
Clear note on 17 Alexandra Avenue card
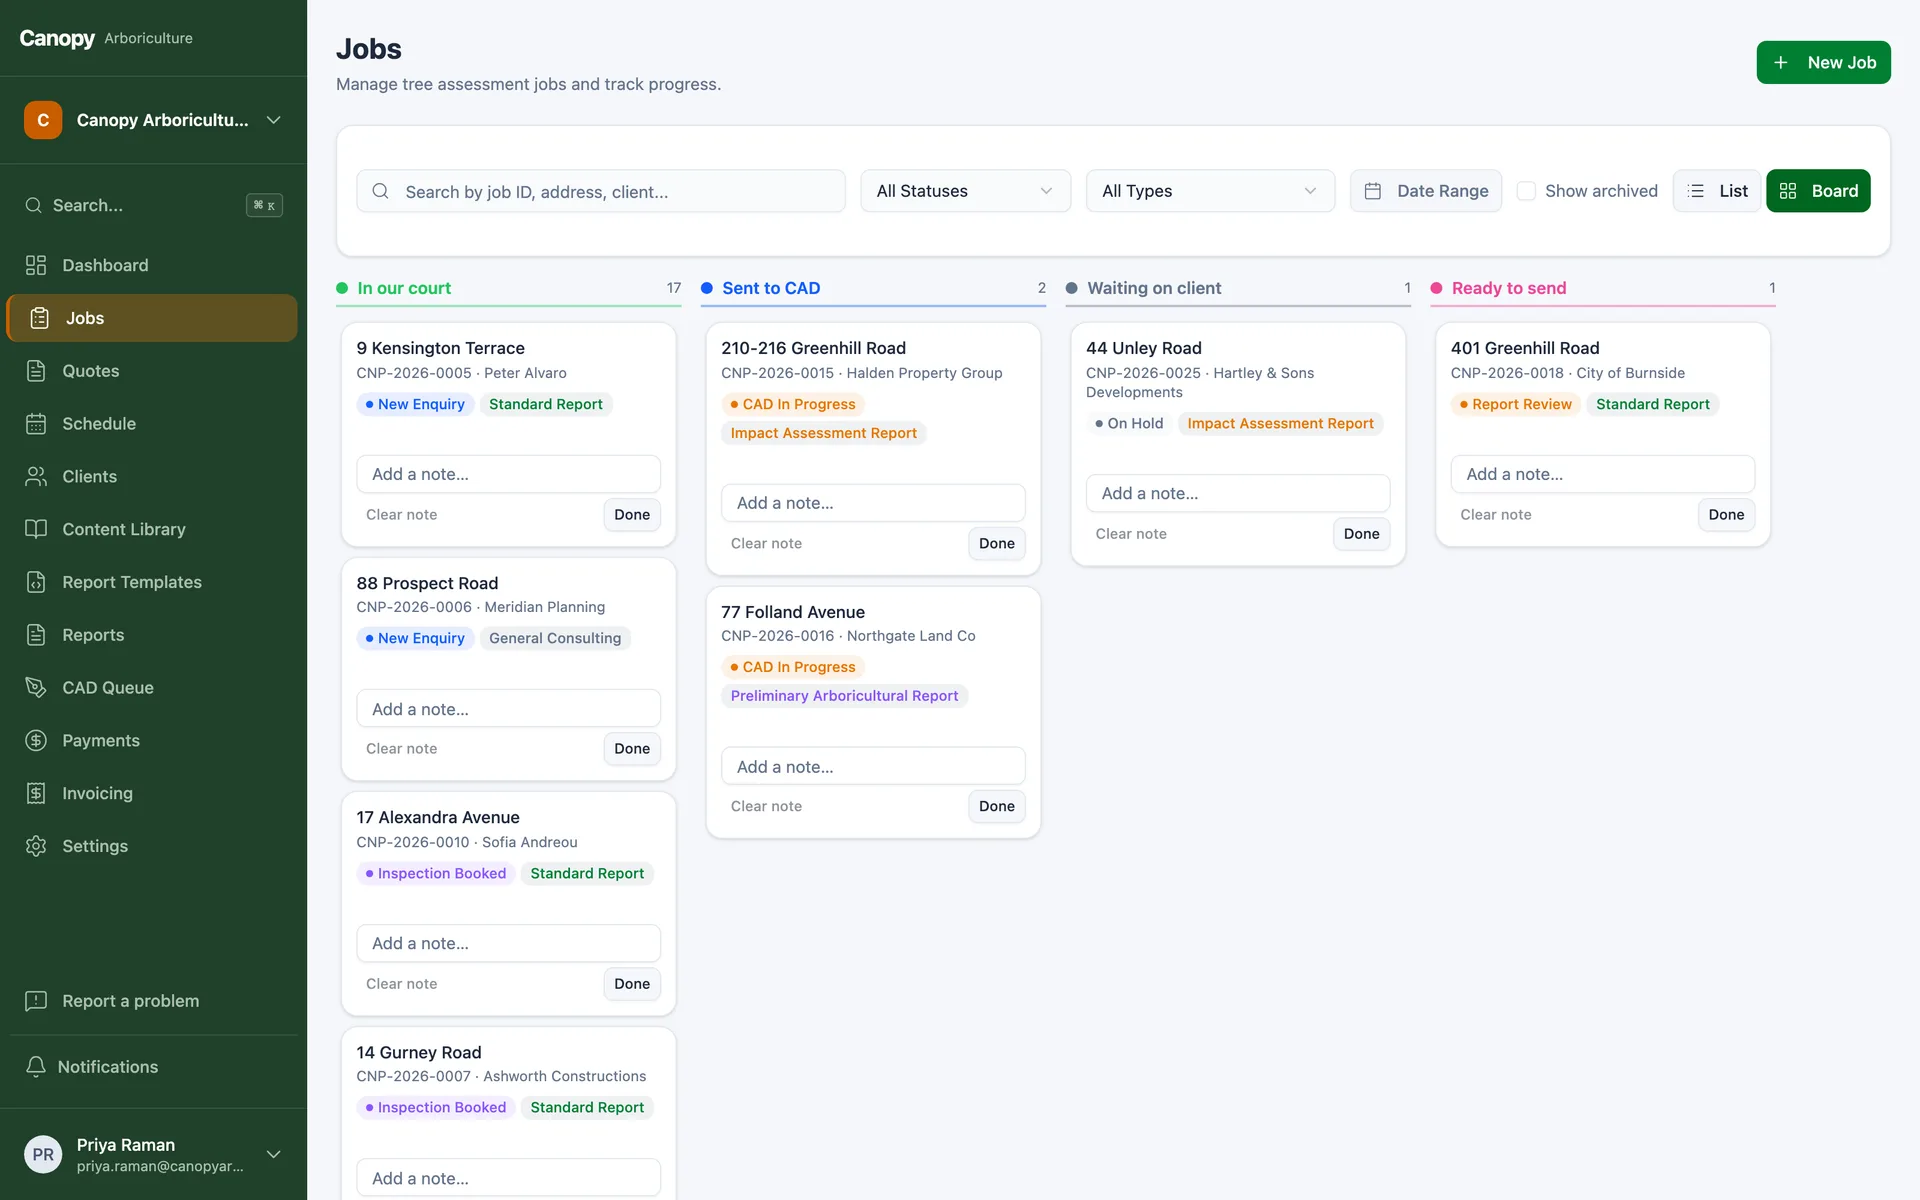[x=401, y=984]
